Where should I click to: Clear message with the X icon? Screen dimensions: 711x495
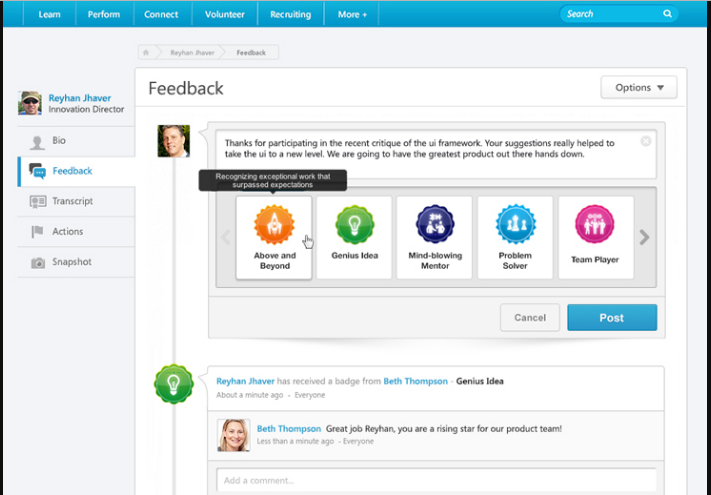click(646, 141)
